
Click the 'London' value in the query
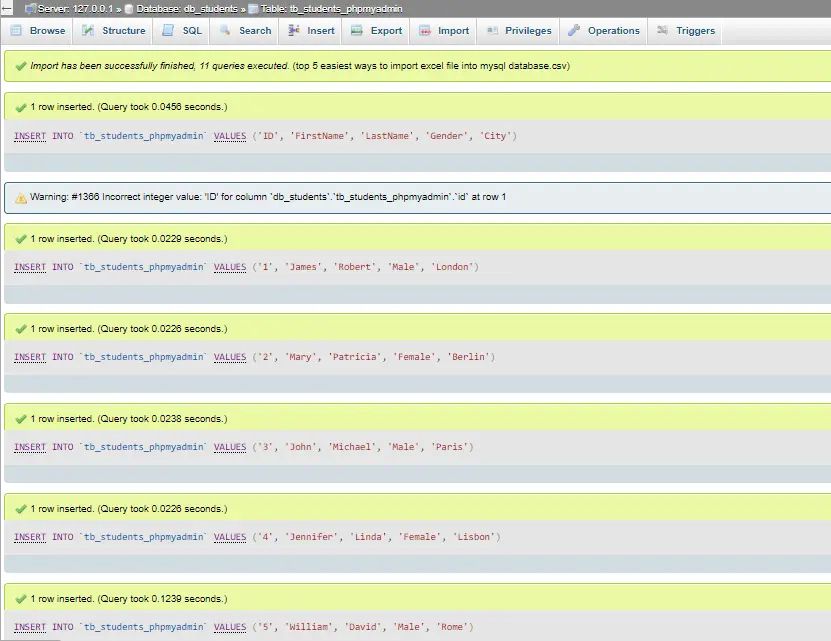click(452, 267)
